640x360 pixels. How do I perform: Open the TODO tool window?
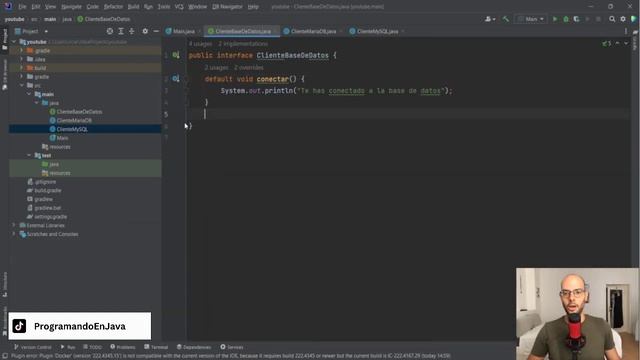point(92,347)
